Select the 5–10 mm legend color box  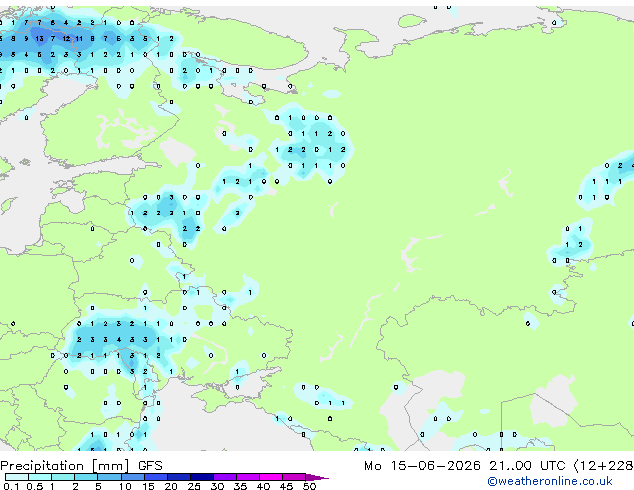[x=109, y=477]
